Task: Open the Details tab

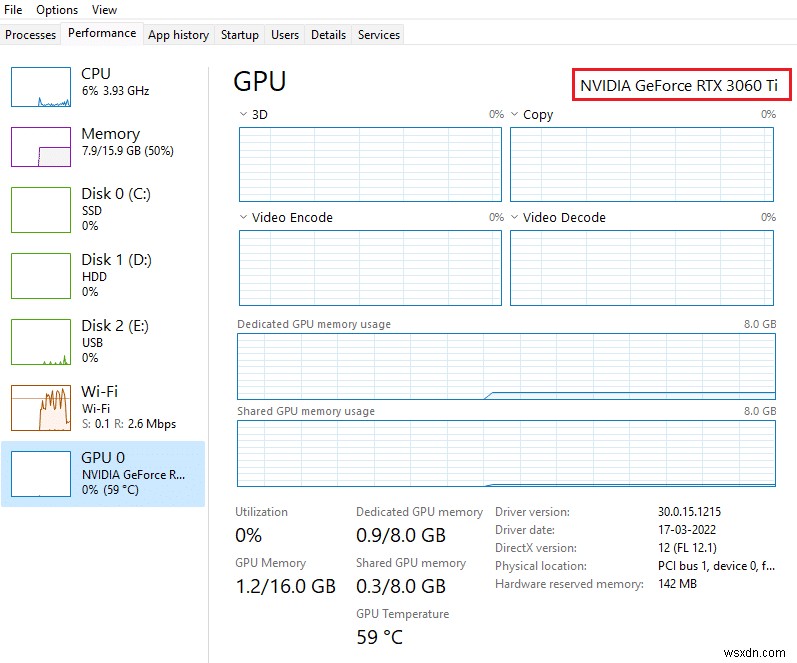Action: click(x=328, y=35)
